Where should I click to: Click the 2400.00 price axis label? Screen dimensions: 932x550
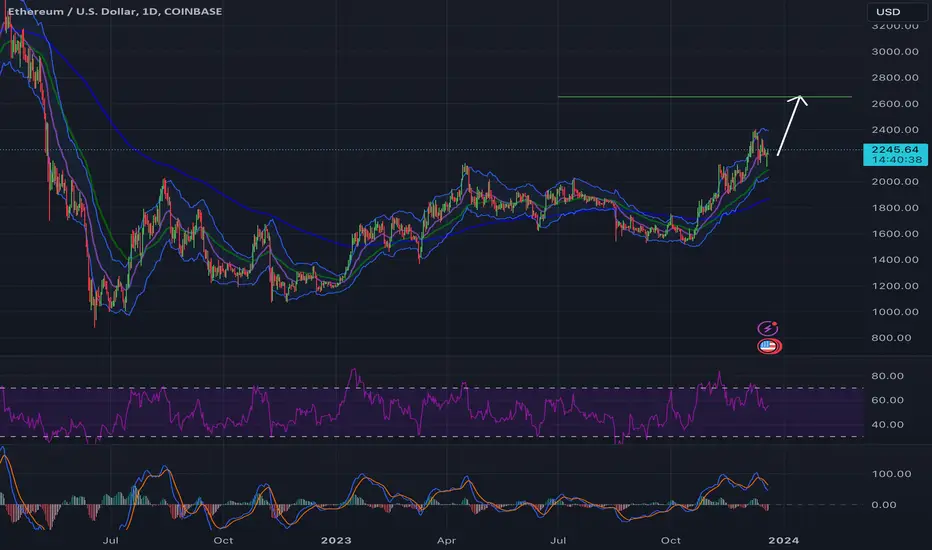[895, 130]
